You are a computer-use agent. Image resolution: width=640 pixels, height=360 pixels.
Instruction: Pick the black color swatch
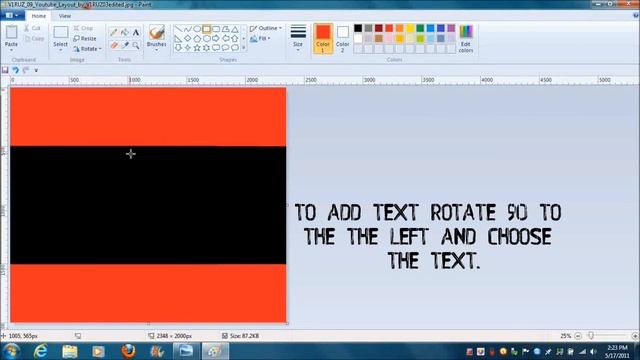pos(358,28)
